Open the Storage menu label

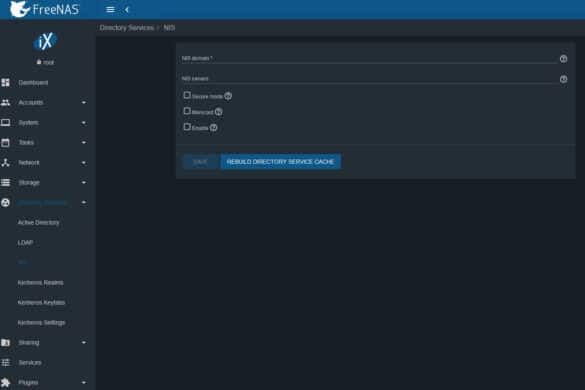[29, 182]
